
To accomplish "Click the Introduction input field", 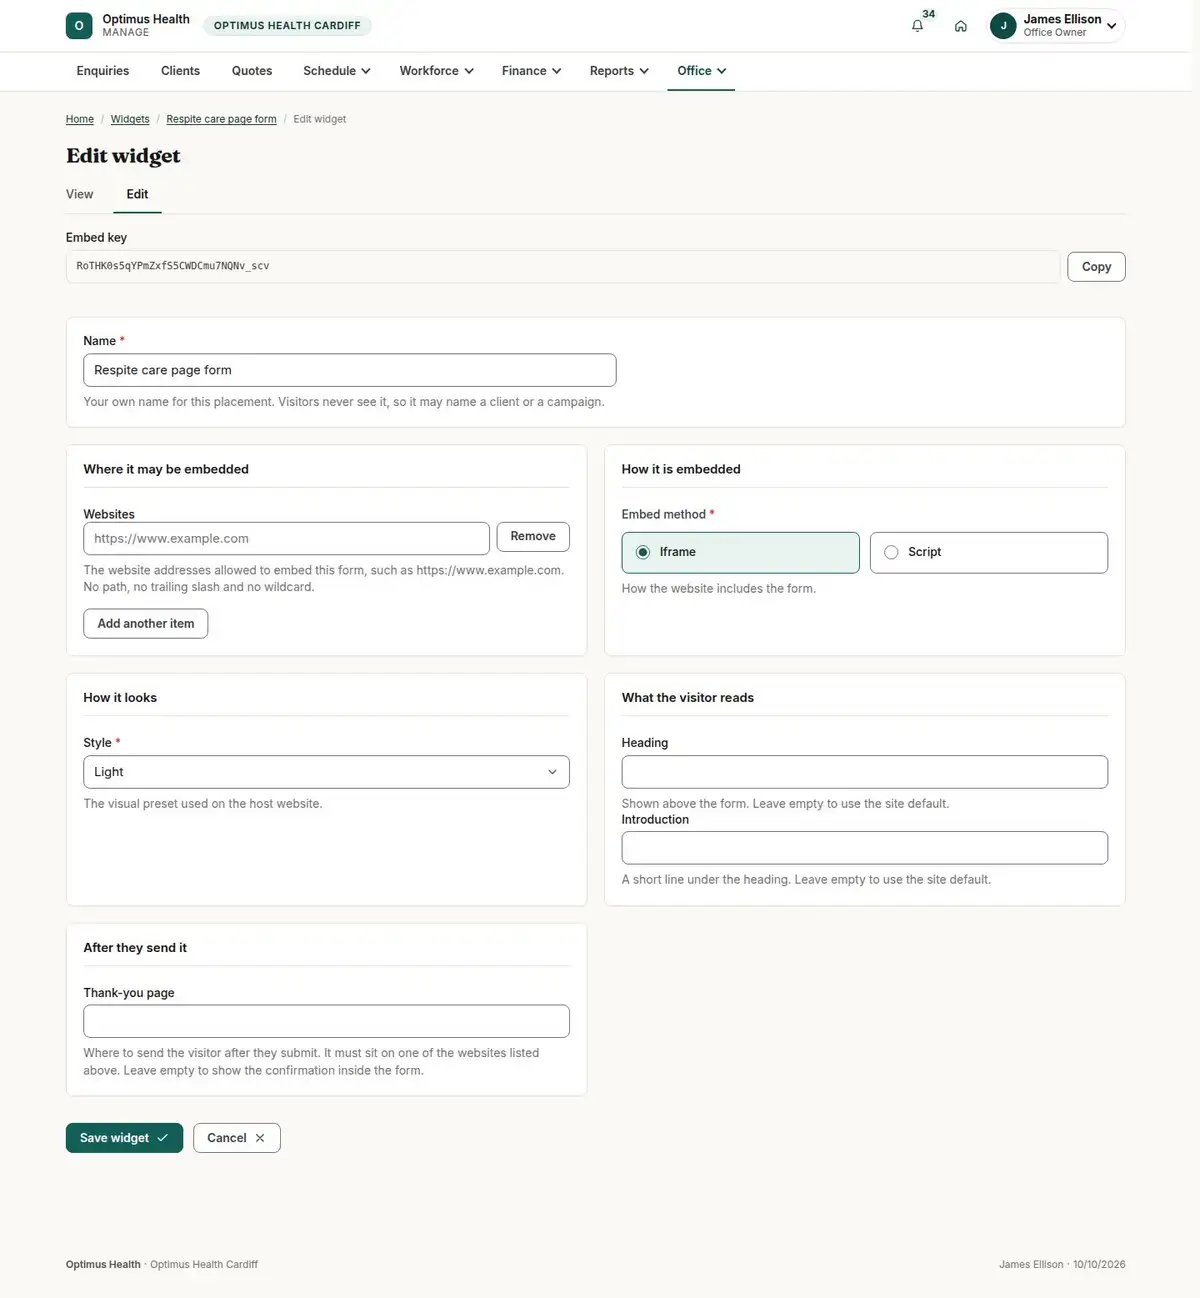I will click(x=865, y=848).
